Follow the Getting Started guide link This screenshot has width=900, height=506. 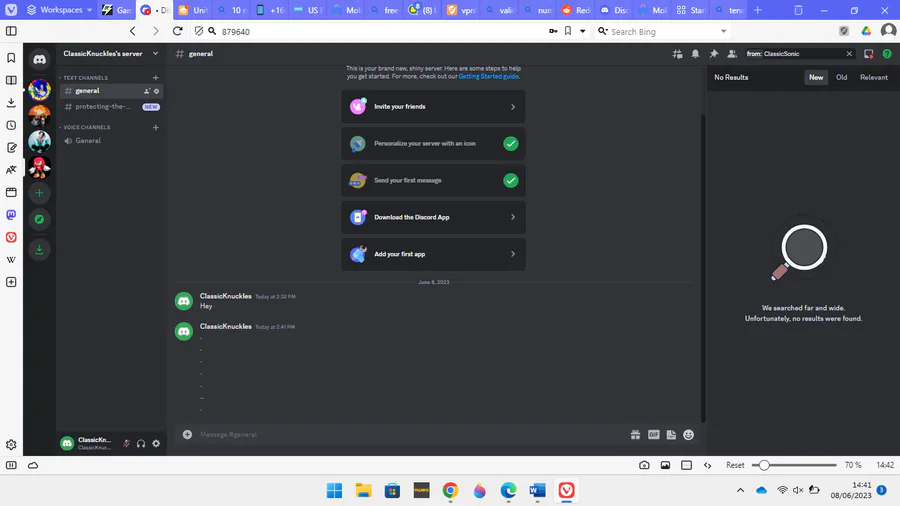click(488, 76)
